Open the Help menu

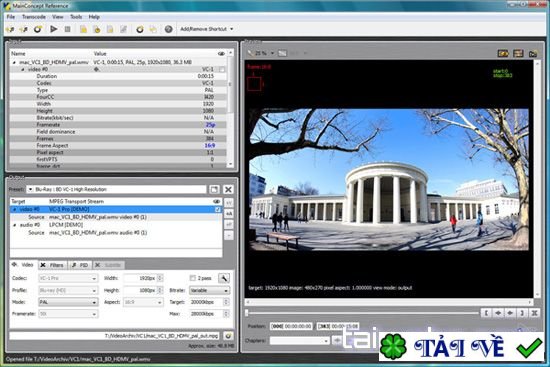pos(94,17)
